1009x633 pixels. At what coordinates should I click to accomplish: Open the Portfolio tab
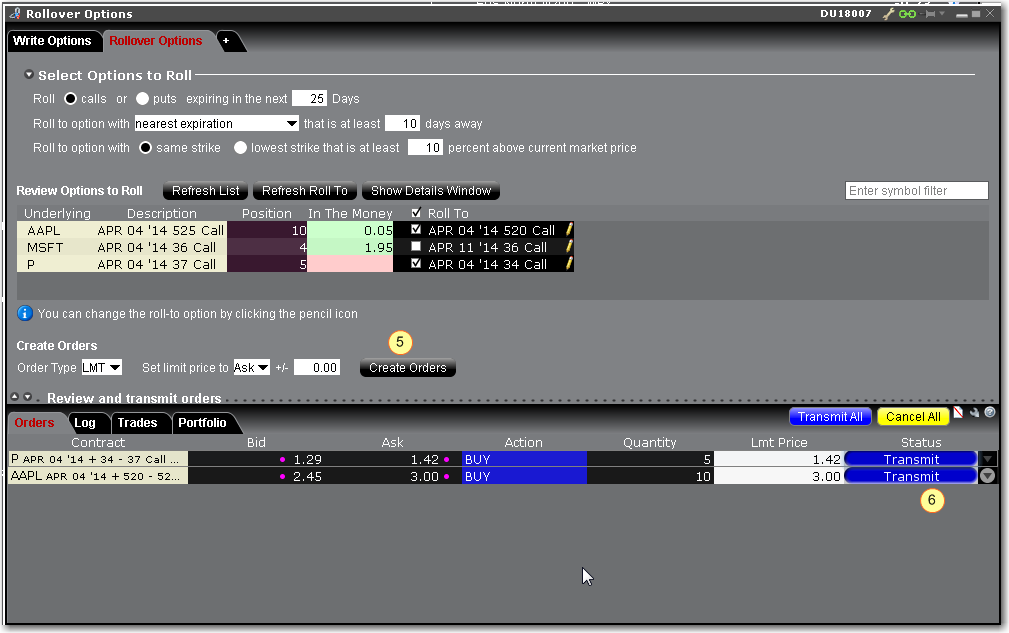[x=203, y=423]
